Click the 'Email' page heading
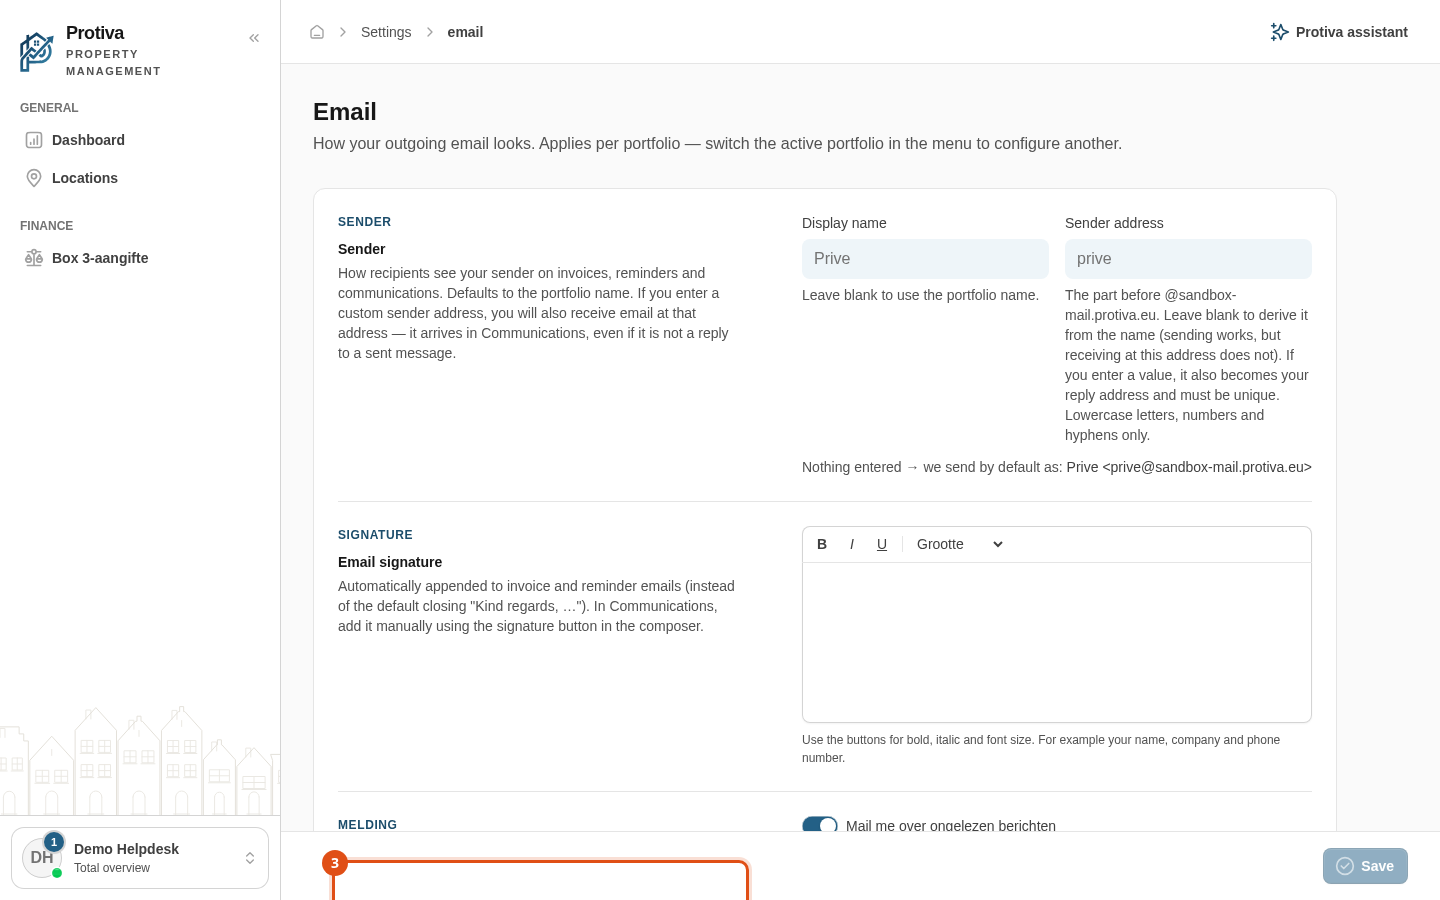 (x=345, y=112)
